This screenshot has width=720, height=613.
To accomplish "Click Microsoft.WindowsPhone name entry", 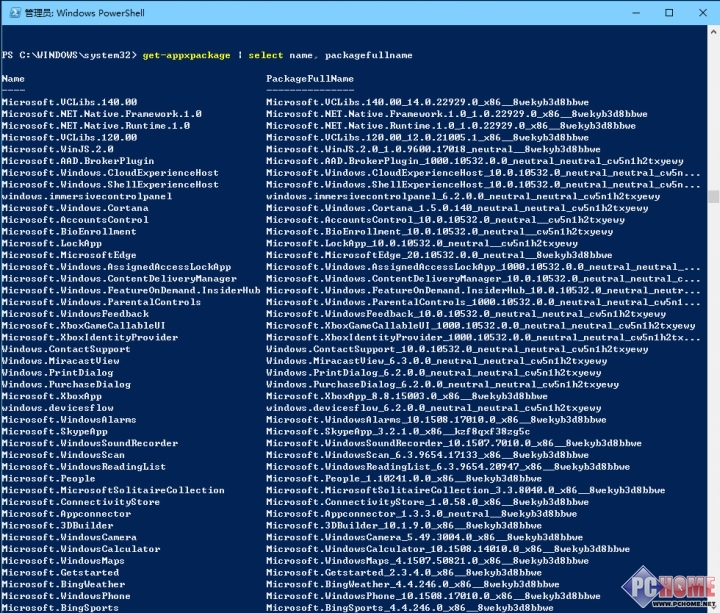I will point(66,596).
